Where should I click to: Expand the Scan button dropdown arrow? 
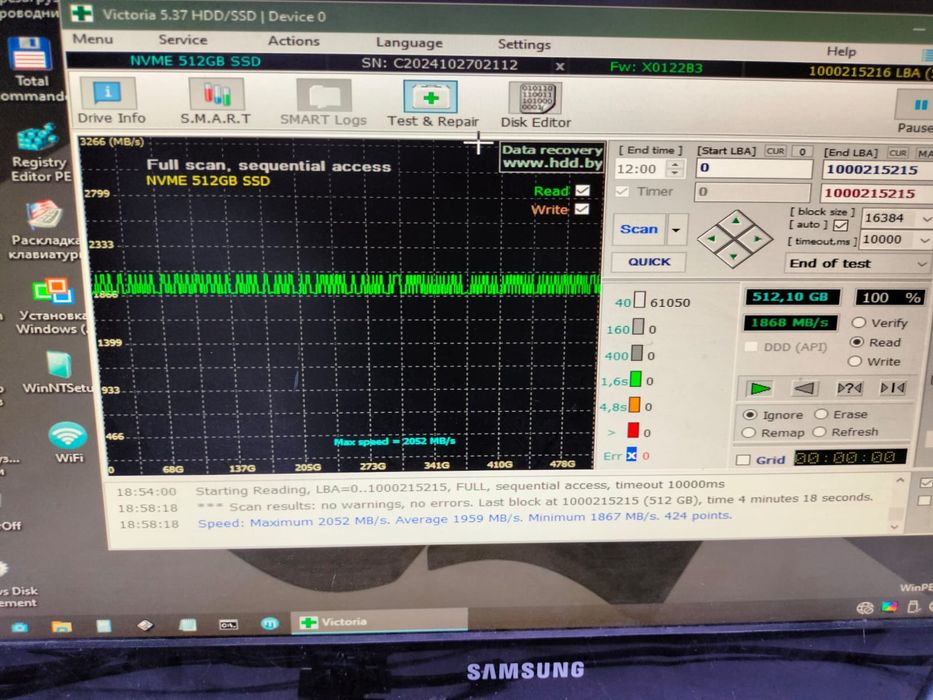click(676, 230)
